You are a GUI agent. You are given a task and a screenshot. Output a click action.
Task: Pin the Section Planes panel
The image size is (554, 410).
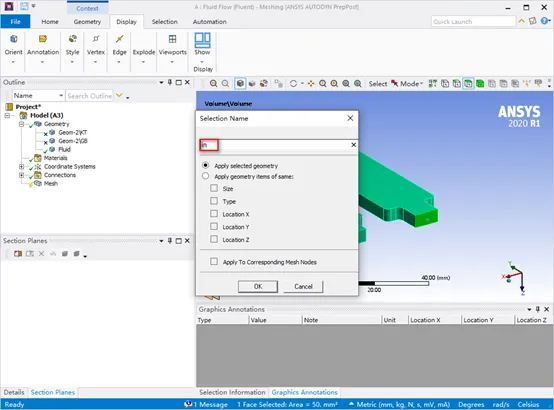coord(170,241)
